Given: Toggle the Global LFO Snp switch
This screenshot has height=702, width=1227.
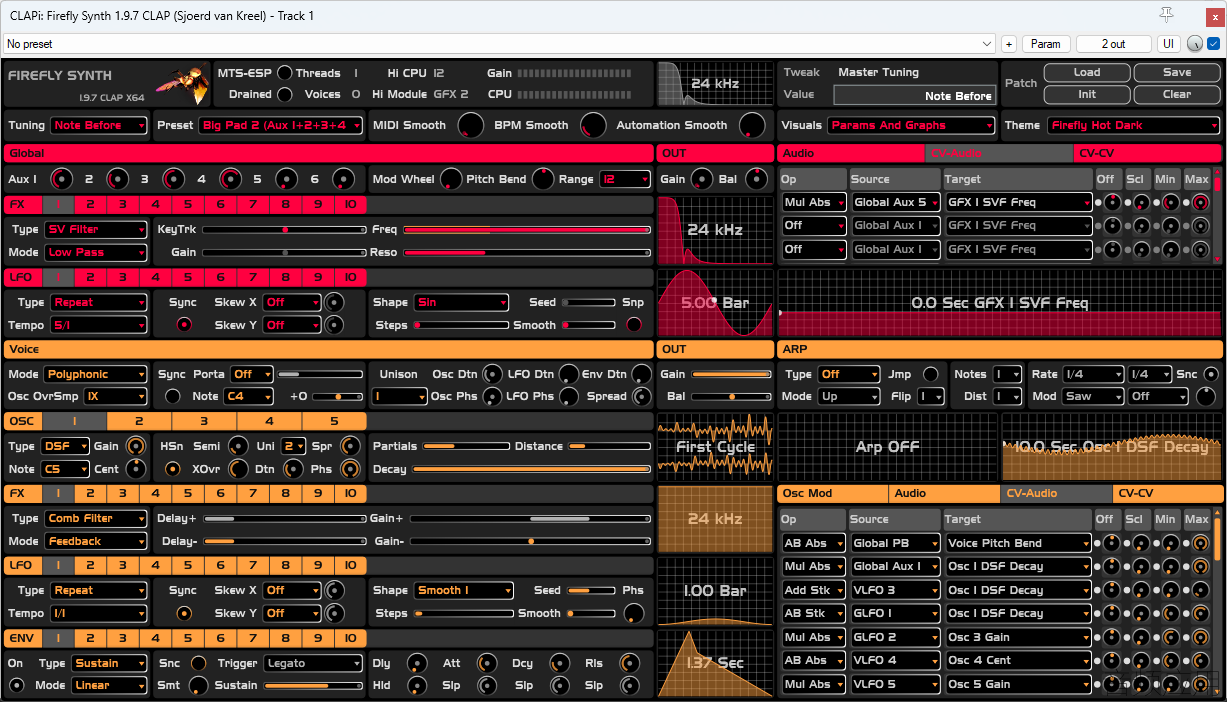Looking at the screenshot, I should [x=634, y=324].
